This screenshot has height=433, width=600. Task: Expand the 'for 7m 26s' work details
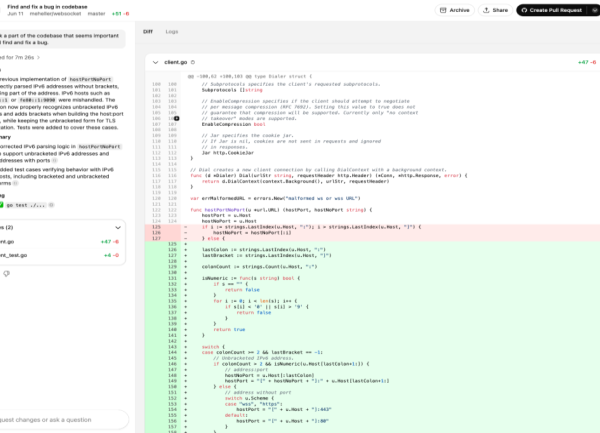tap(21, 57)
